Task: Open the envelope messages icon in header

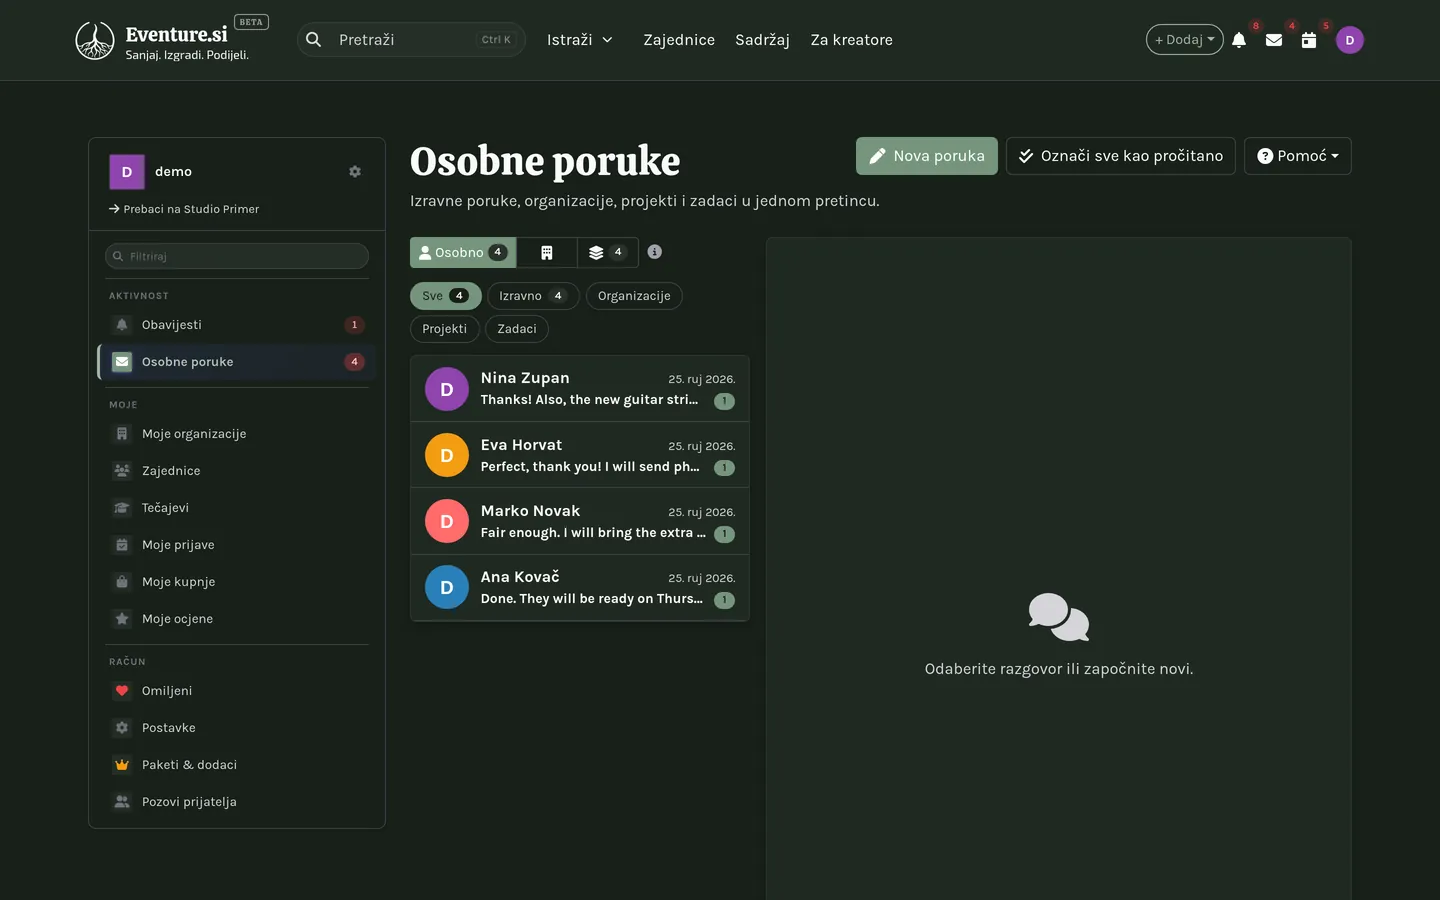Action: [1274, 40]
